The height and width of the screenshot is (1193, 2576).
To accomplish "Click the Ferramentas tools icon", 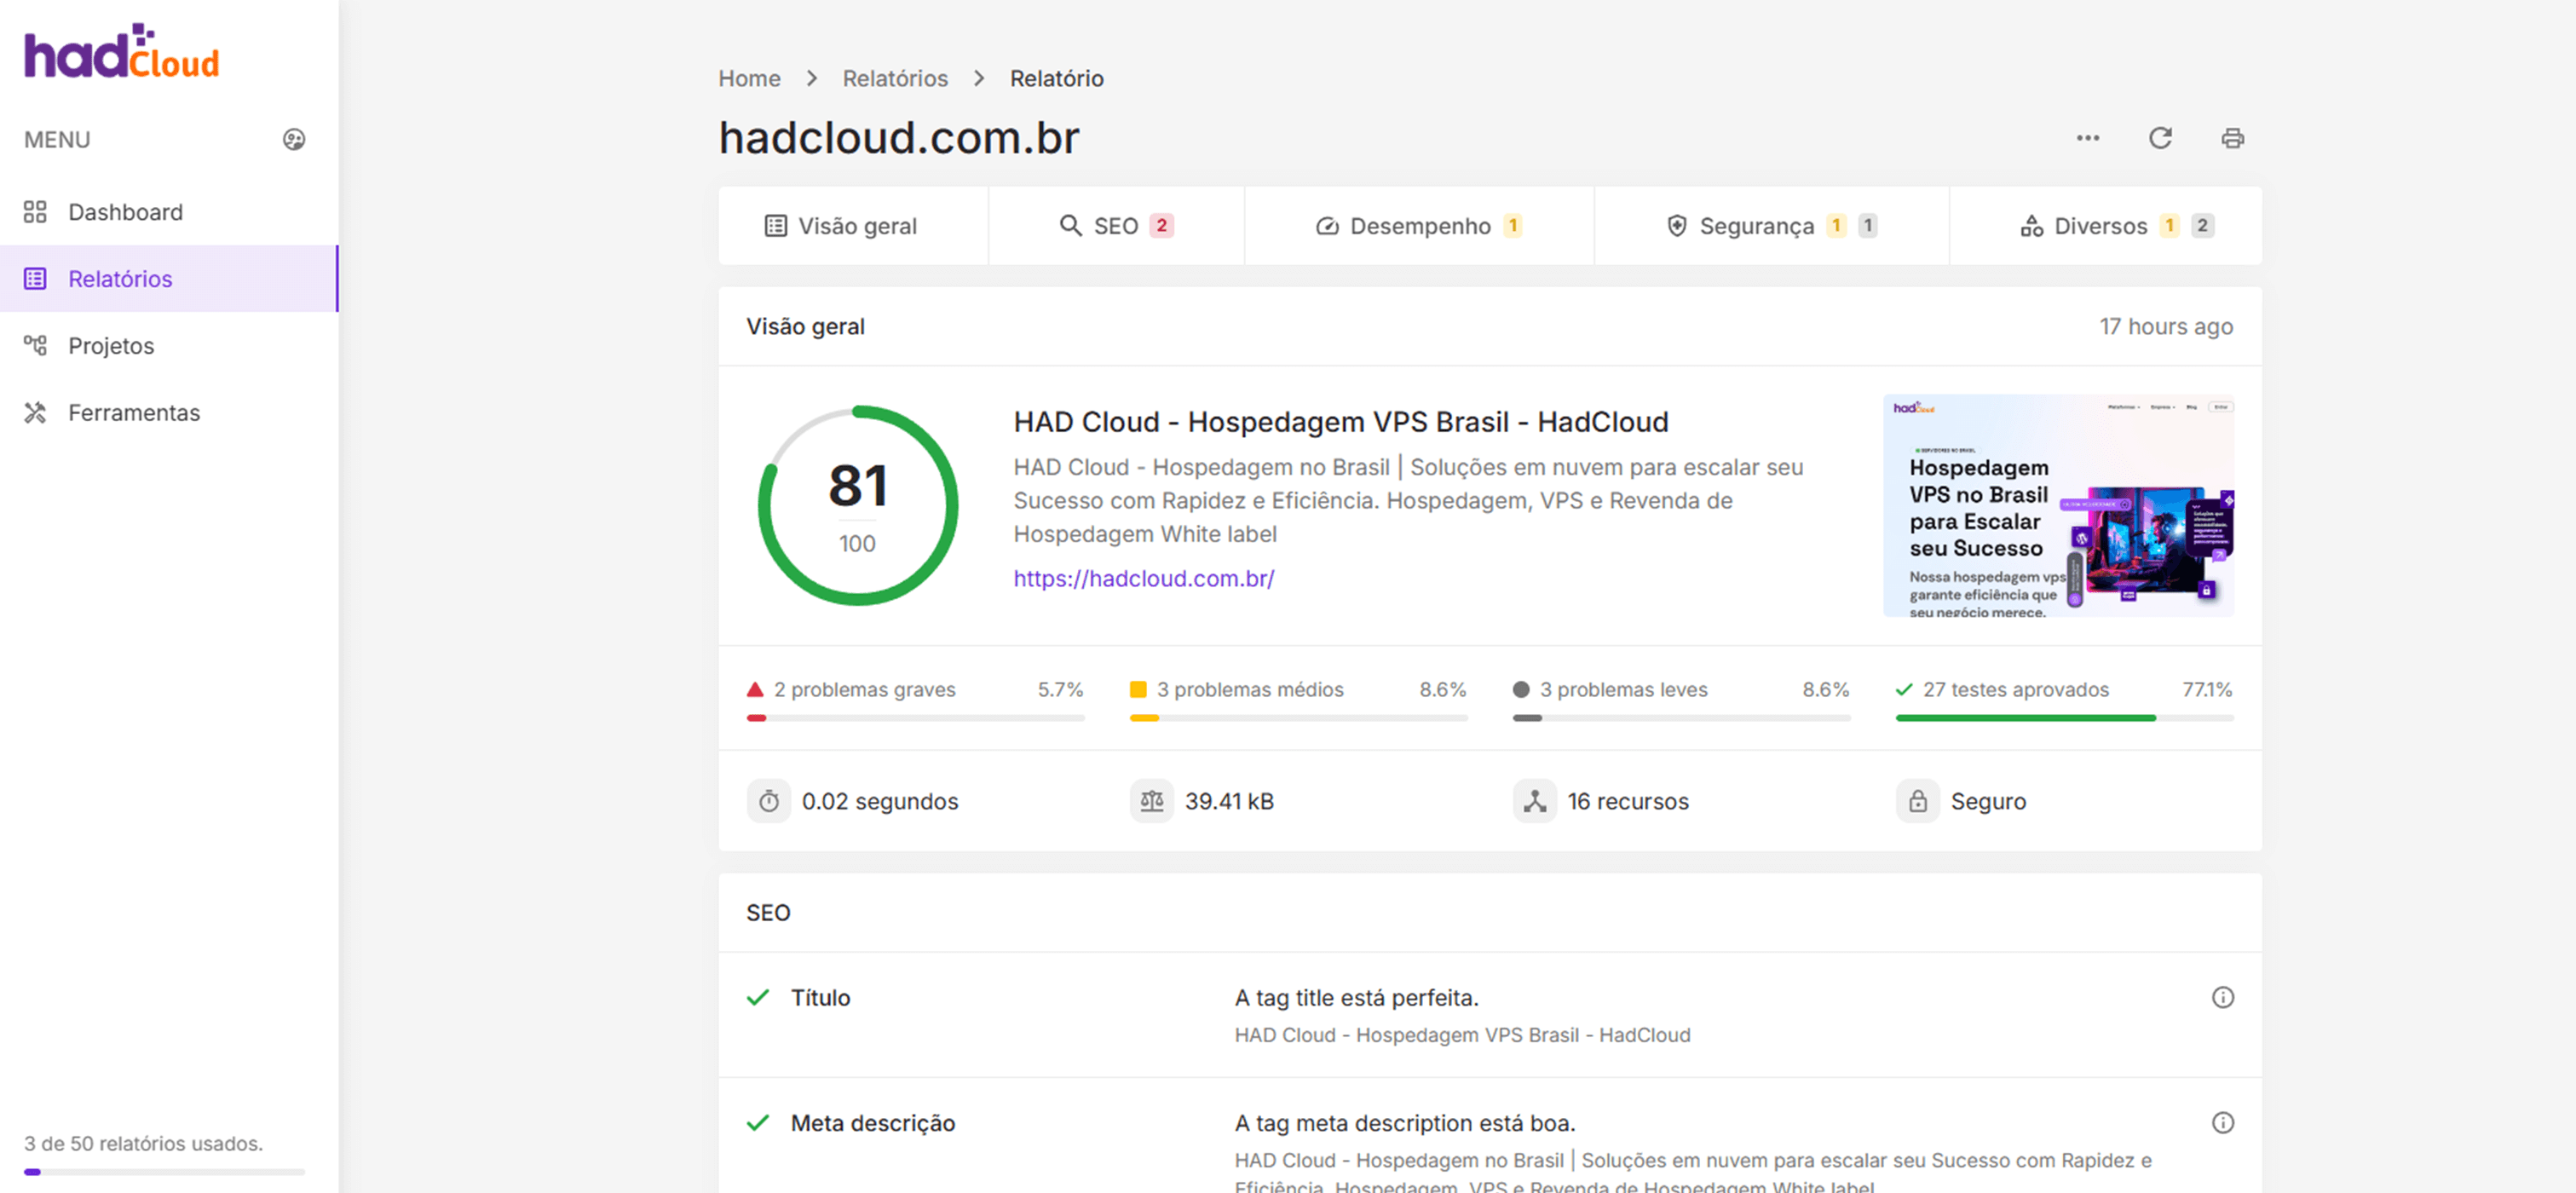I will pyautogui.click(x=35, y=413).
